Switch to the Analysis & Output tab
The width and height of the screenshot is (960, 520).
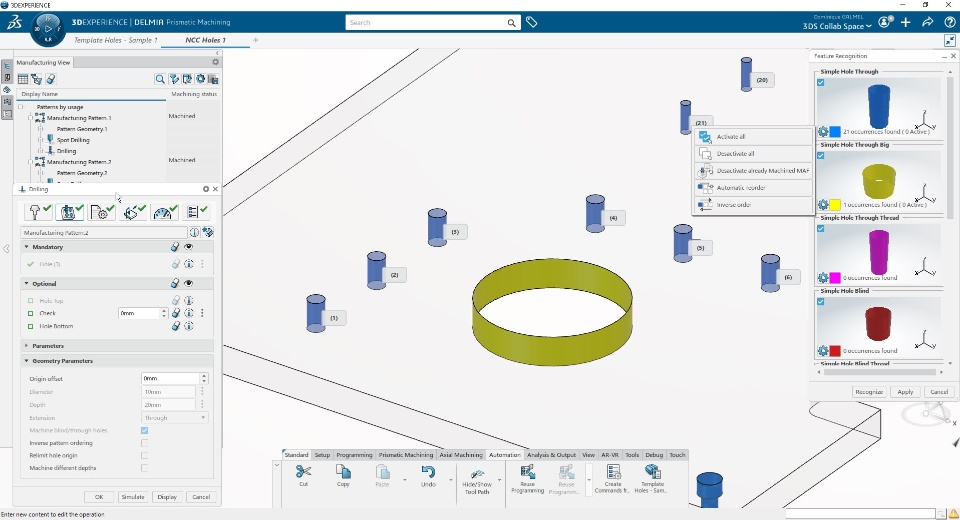pyautogui.click(x=552, y=455)
